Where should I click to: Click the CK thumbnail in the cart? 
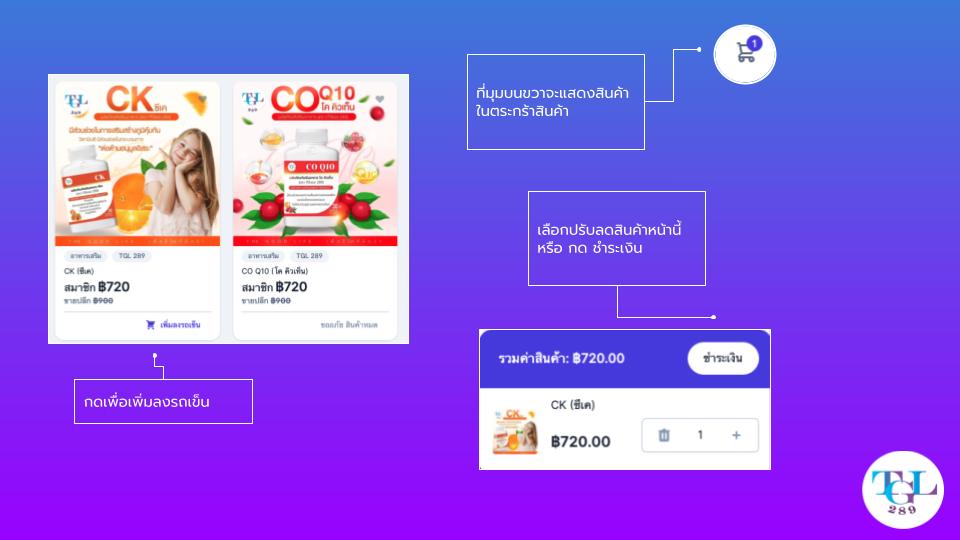tap(515, 430)
